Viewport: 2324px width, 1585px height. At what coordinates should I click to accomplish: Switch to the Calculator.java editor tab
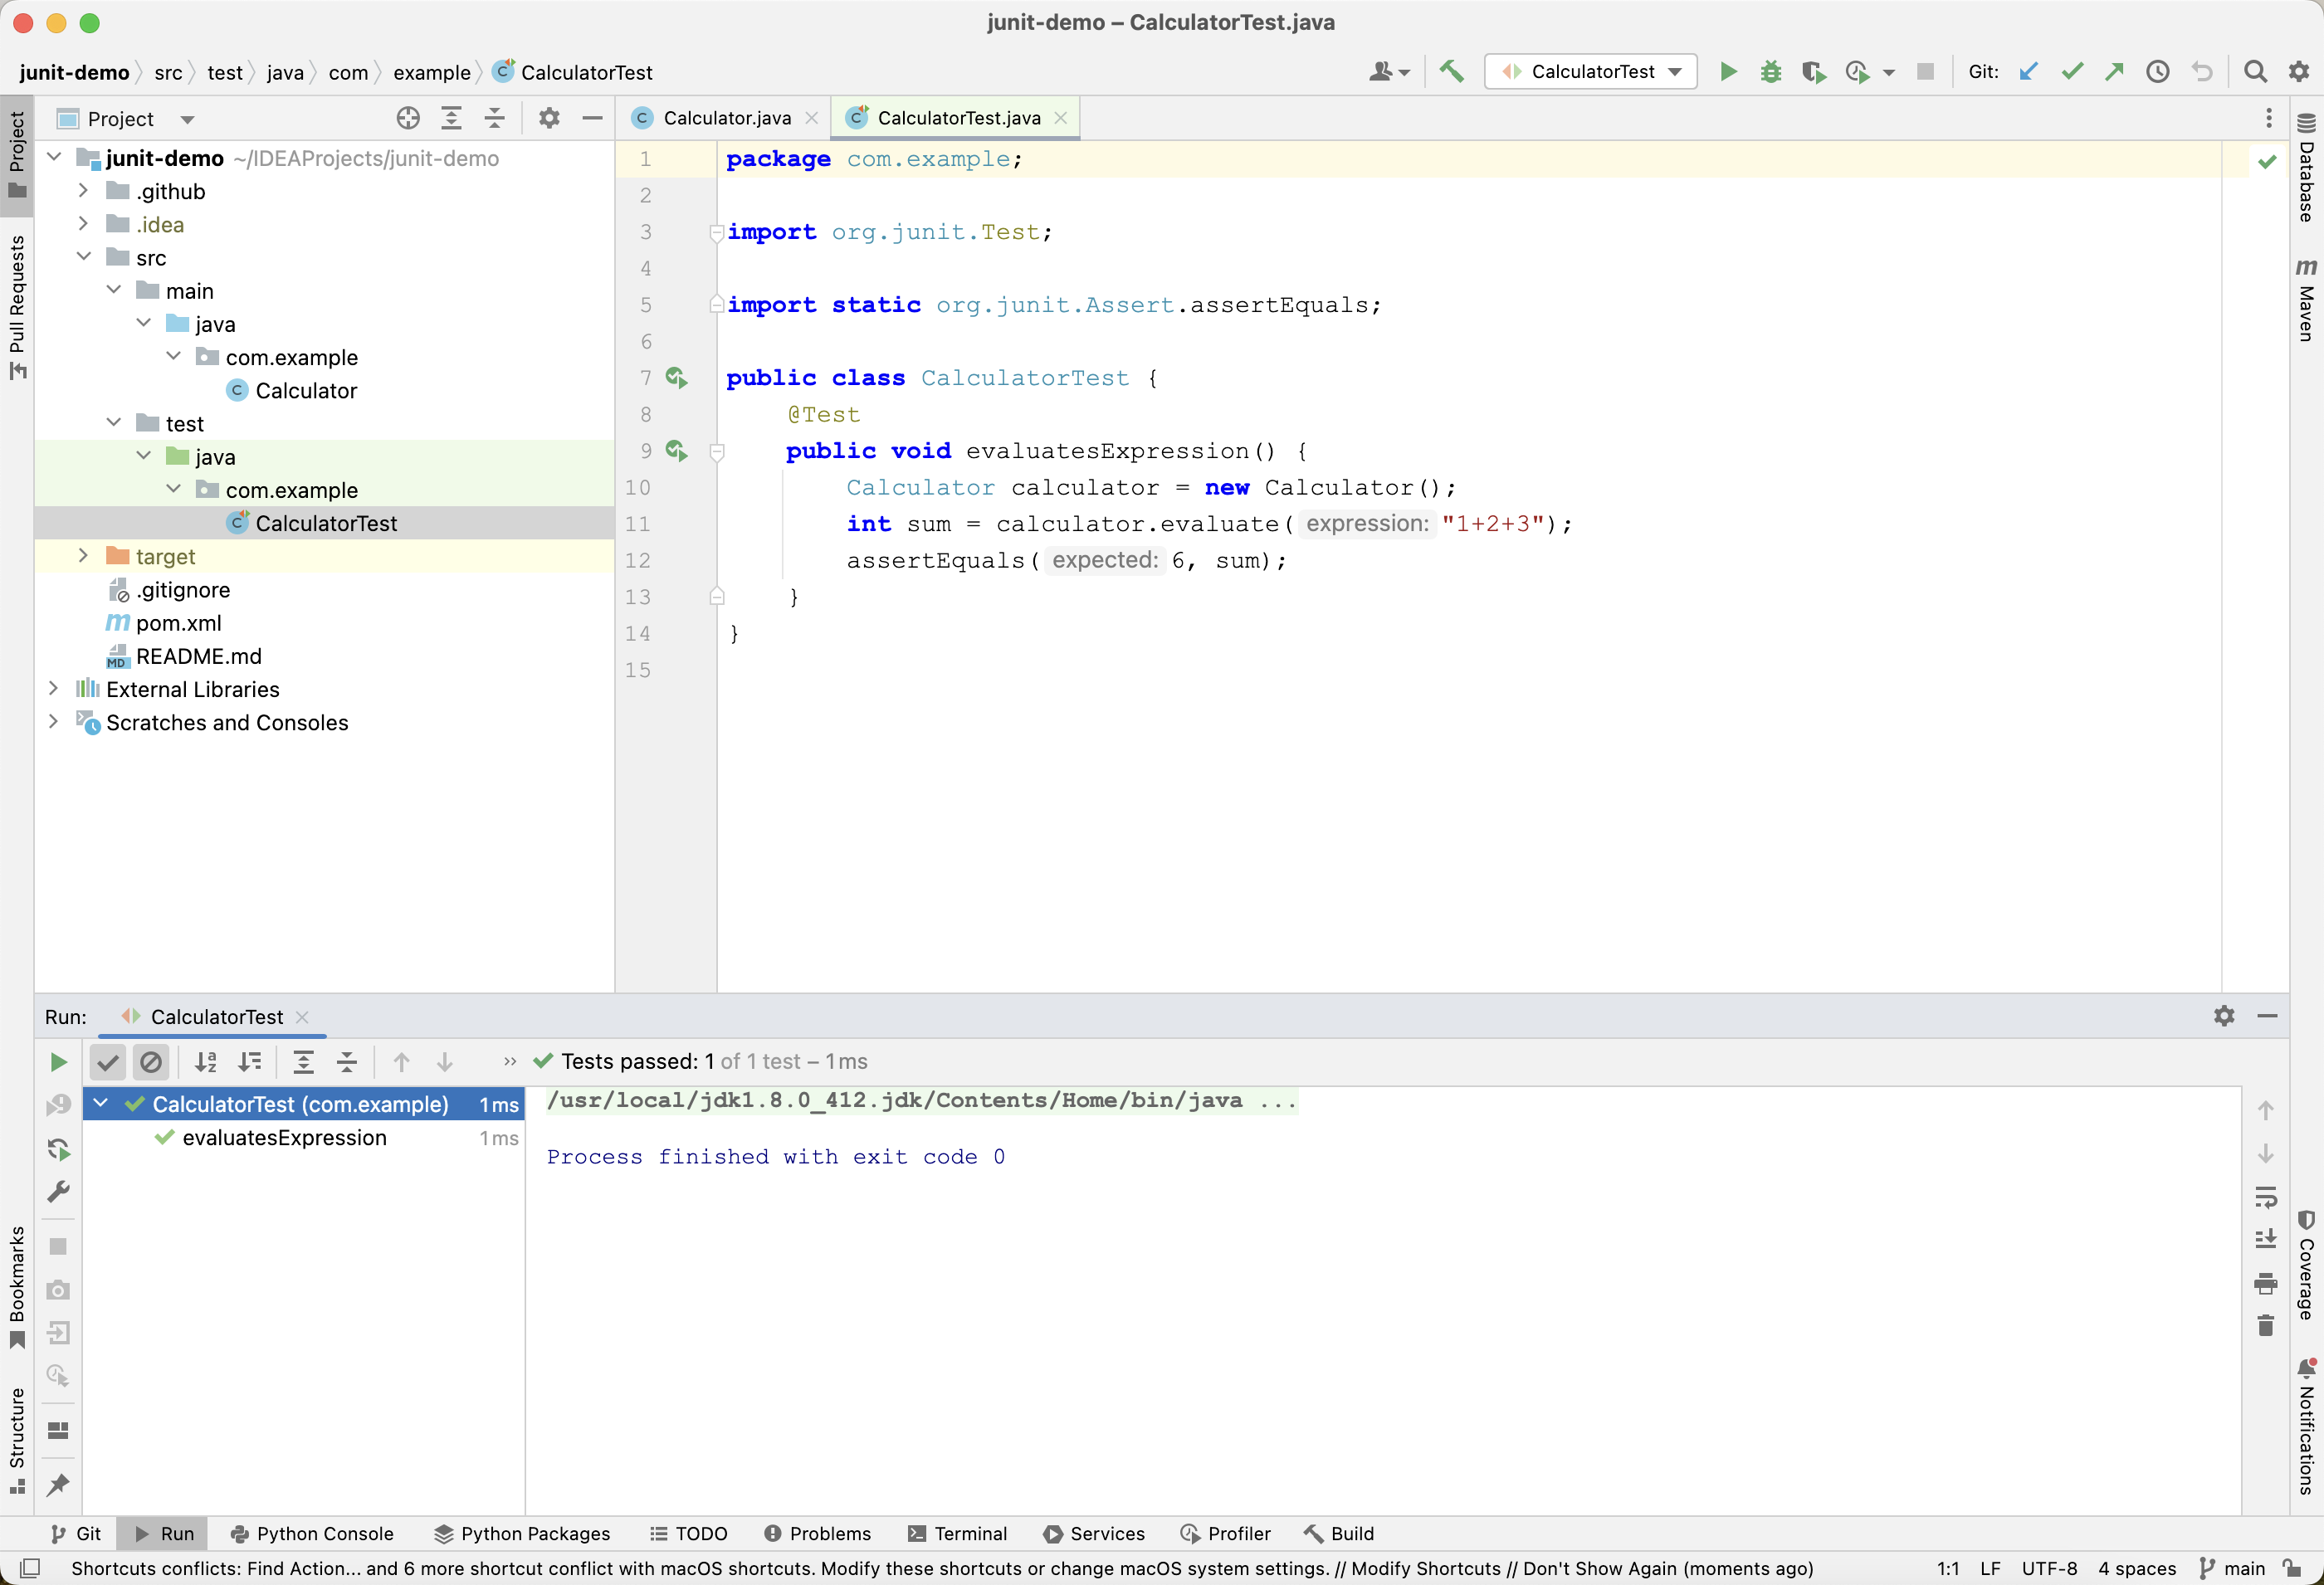726,118
